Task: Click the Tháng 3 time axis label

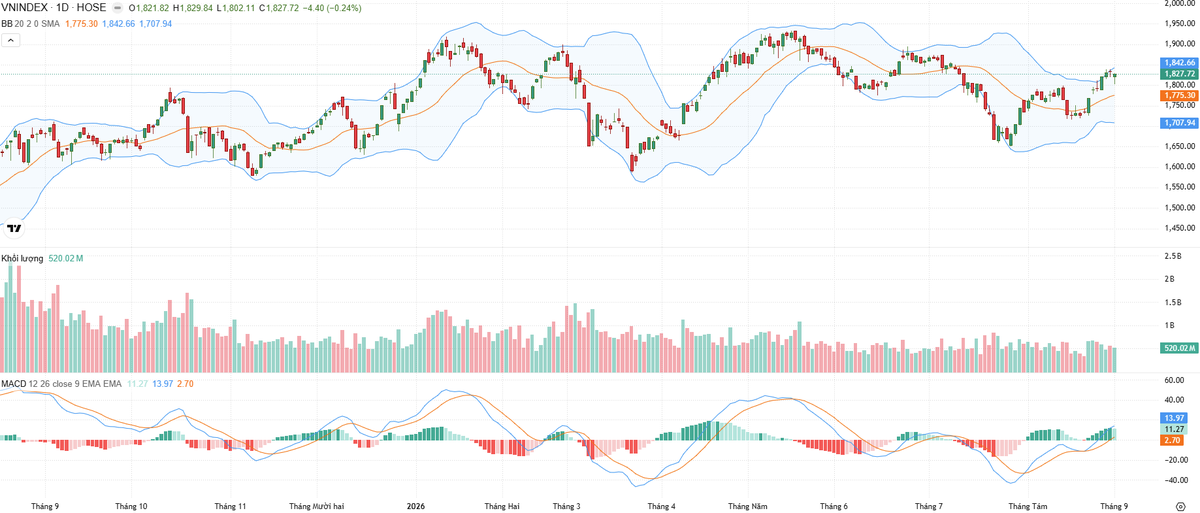Action: coord(567,507)
